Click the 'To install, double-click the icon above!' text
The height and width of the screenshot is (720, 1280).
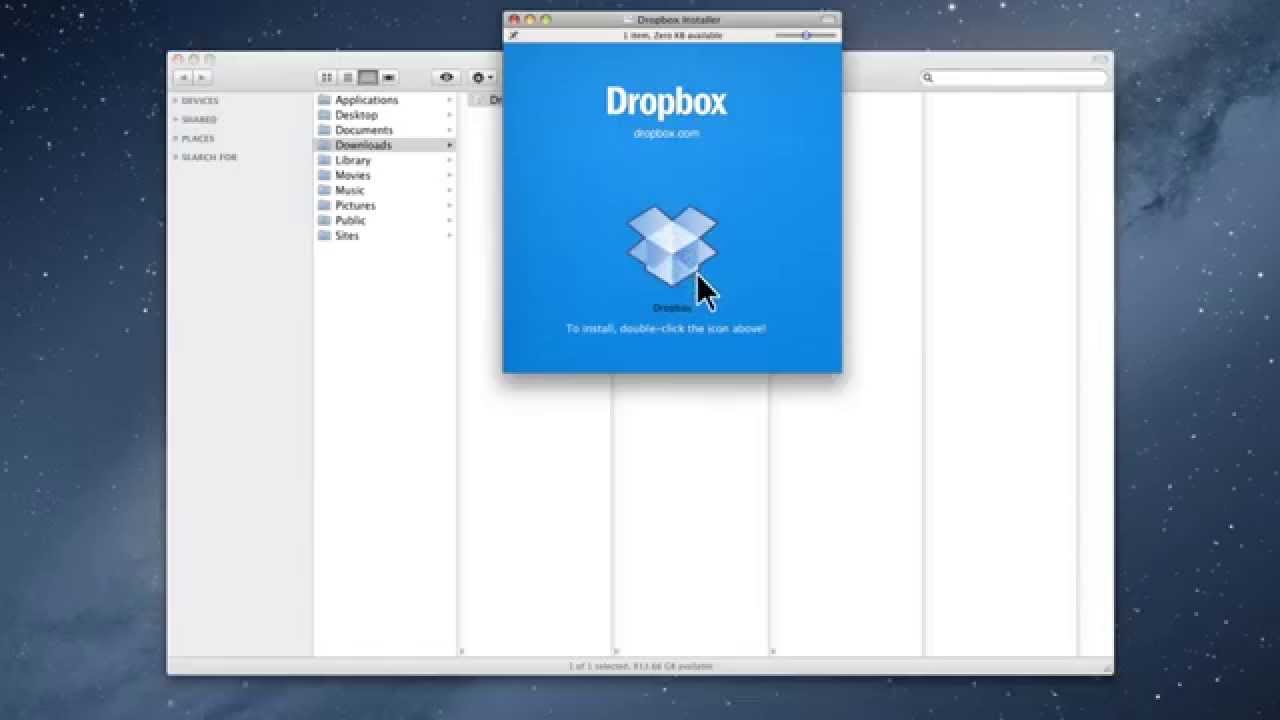(x=666, y=328)
